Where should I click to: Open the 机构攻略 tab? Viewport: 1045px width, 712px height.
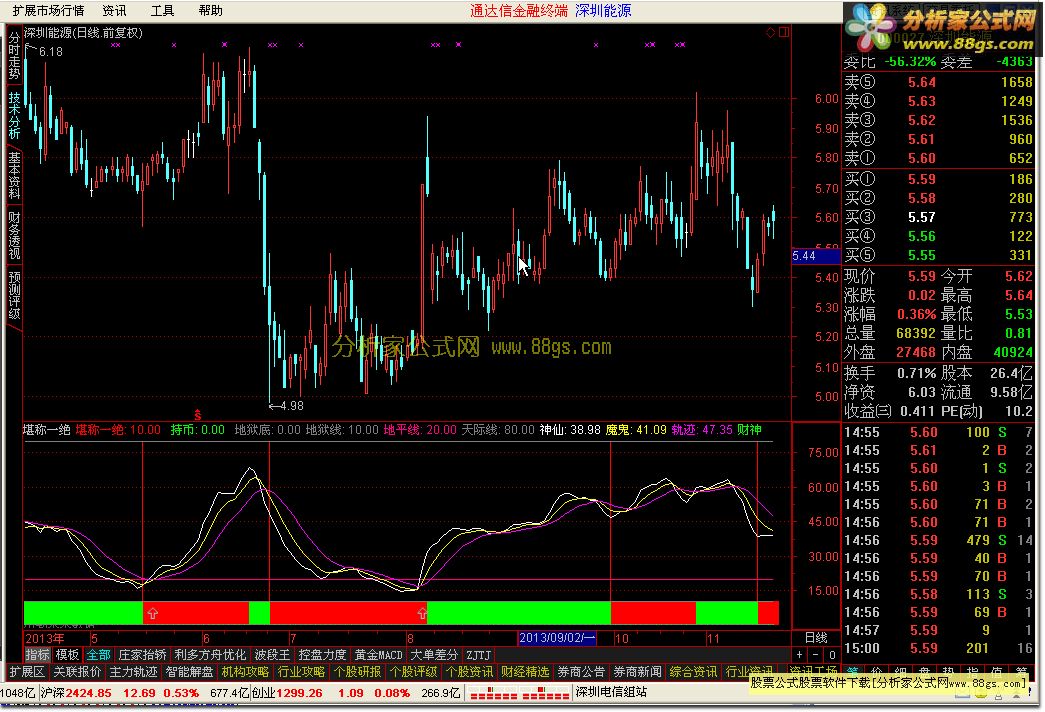(x=245, y=671)
